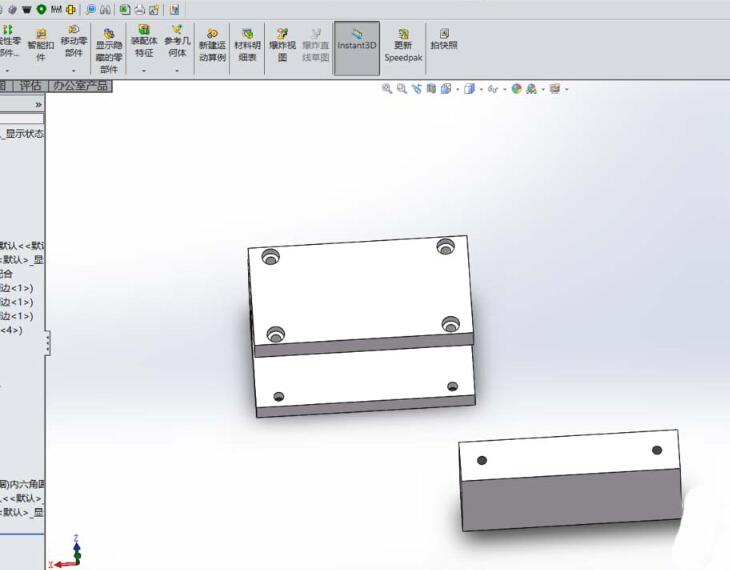Screen dimensions: 730x570
Task: Collapse the feature tree panel with » button
Action: [39, 104]
